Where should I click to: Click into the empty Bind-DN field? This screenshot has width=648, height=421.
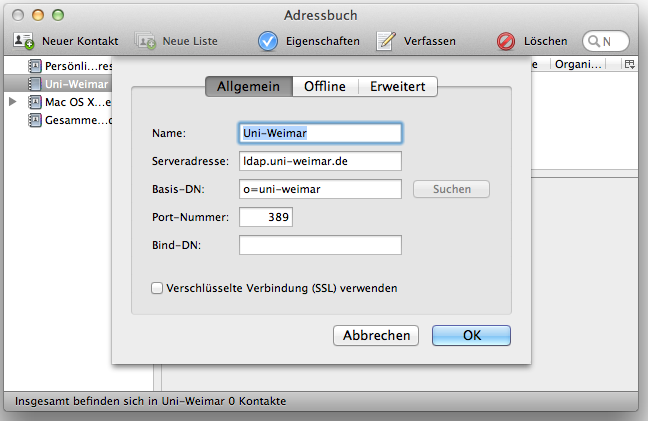pos(320,245)
